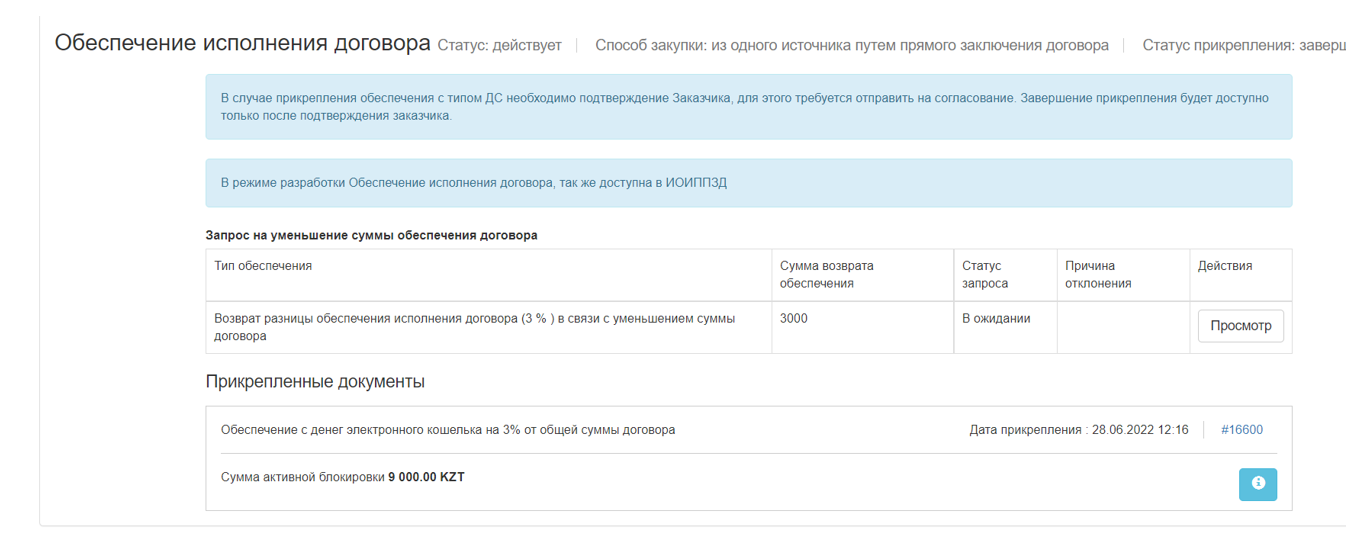
Task: Click the 'Статус: действует' label
Action: [x=500, y=46]
